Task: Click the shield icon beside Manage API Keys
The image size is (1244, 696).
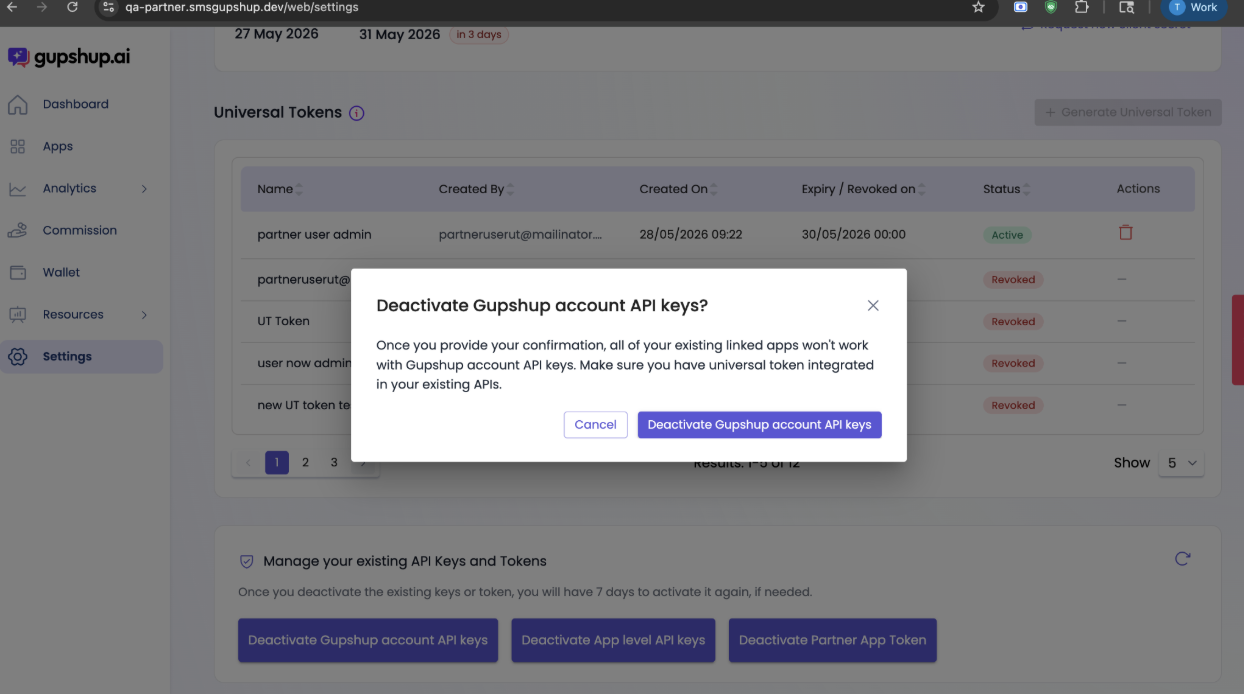Action: click(246, 562)
